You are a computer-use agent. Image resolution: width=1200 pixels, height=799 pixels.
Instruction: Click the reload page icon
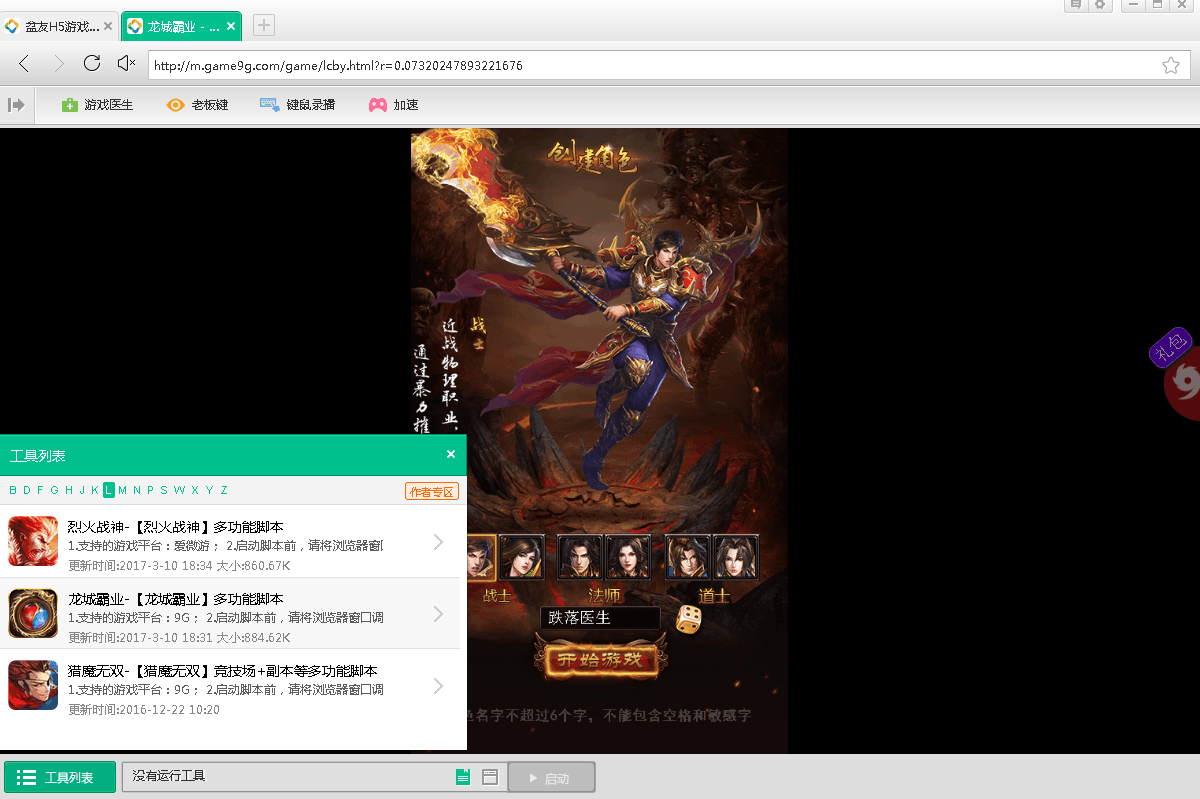(x=92, y=64)
